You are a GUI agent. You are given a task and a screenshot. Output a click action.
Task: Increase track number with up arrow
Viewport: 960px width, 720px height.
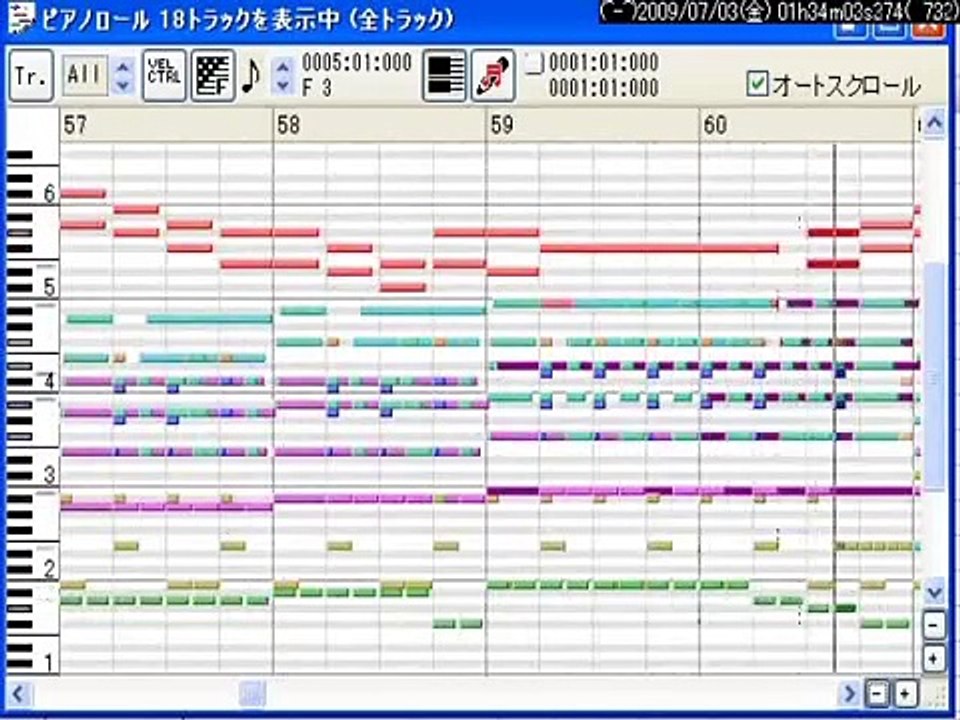click(x=123, y=66)
